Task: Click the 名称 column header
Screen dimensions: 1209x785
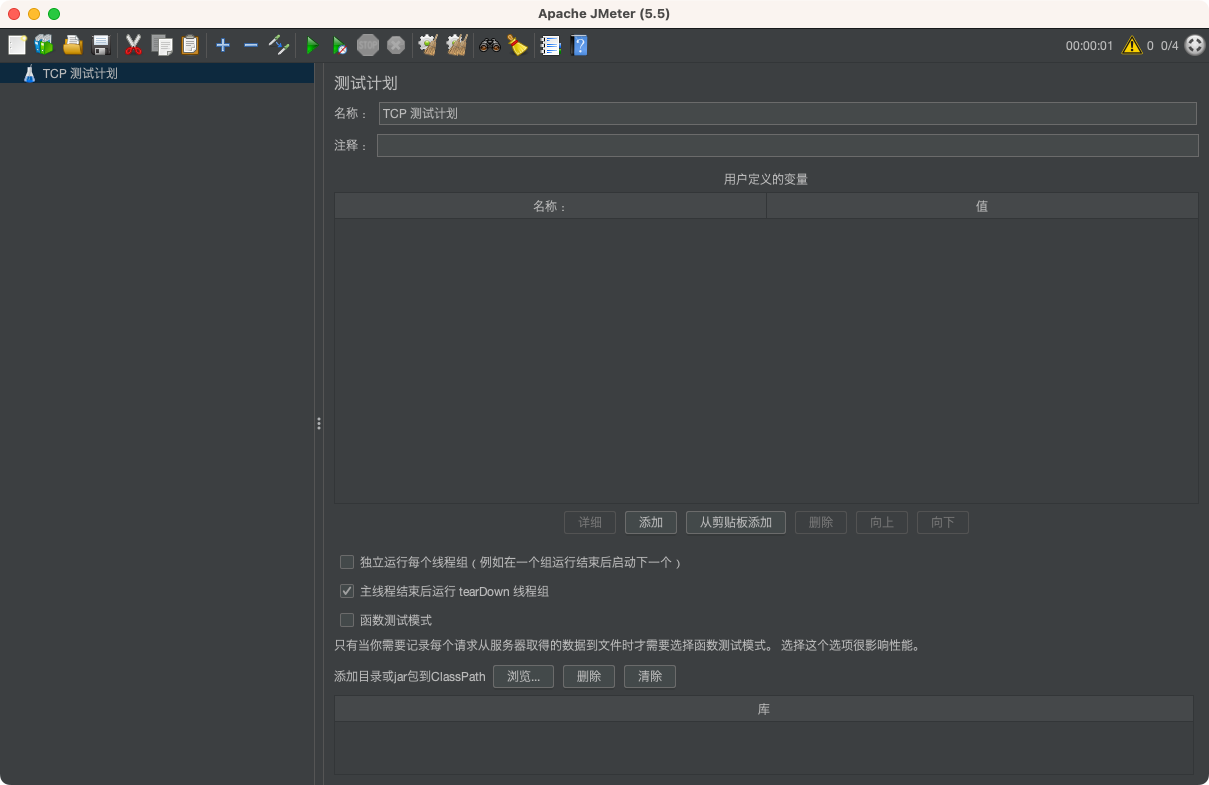Action: pyautogui.click(x=549, y=205)
